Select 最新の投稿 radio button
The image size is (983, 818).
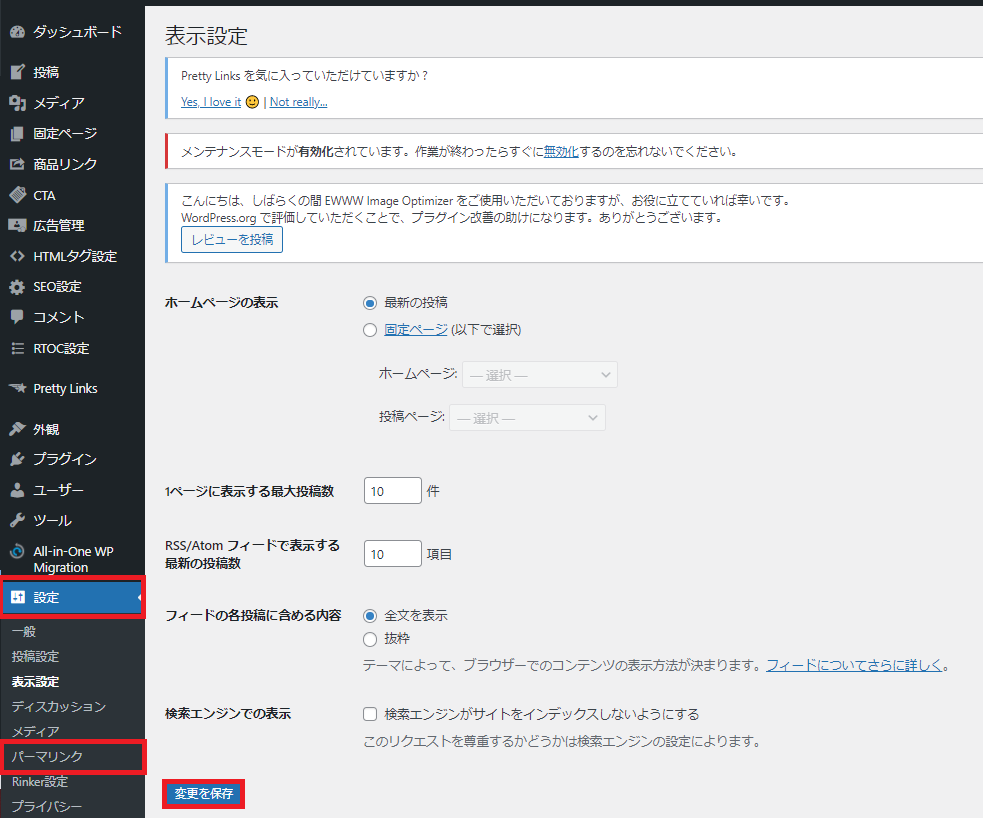click(x=370, y=303)
